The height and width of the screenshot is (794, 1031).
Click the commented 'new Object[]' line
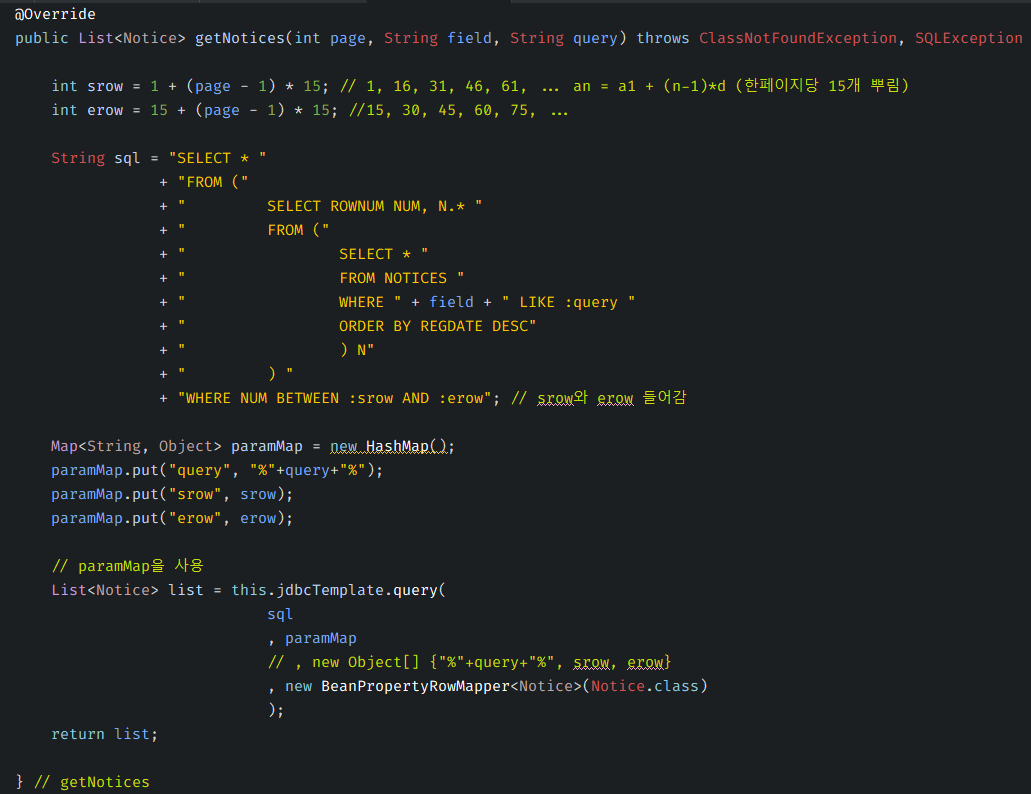pyautogui.click(x=469, y=663)
